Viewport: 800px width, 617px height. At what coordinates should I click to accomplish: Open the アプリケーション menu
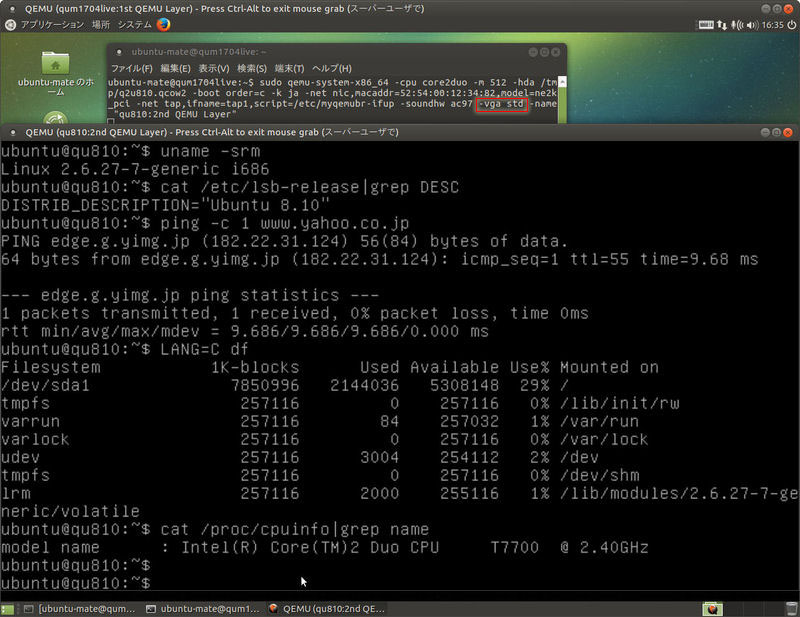click(x=52, y=24)
